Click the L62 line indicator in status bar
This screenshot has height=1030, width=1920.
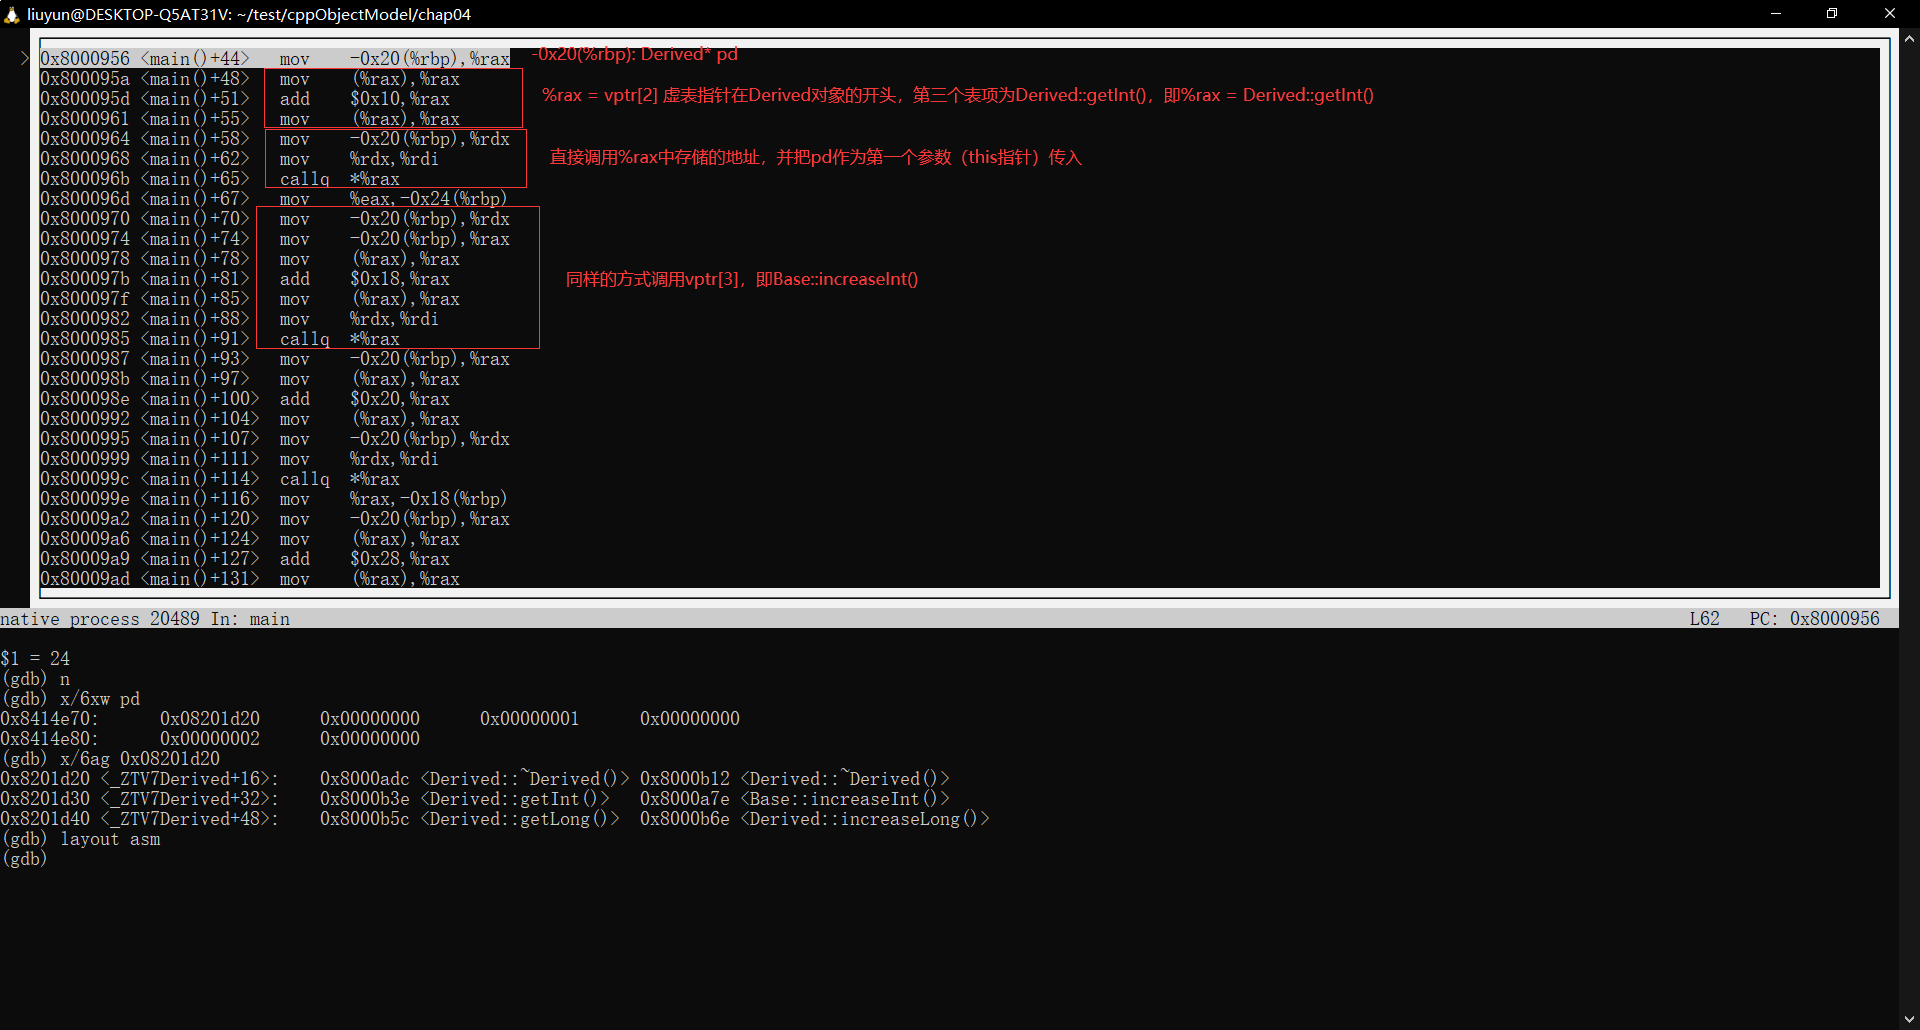pos(1704,619)
